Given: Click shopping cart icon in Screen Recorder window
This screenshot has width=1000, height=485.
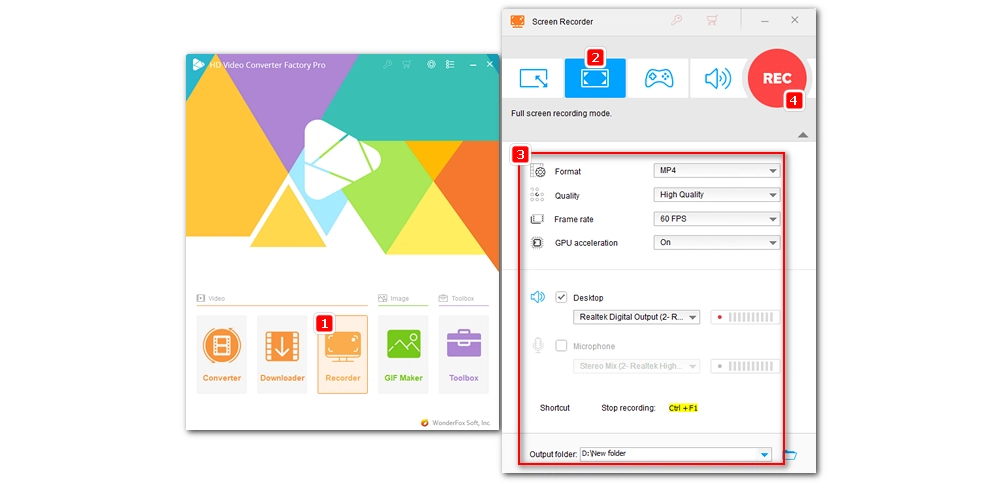Looking at the screenshot, I should click(712, 20).
